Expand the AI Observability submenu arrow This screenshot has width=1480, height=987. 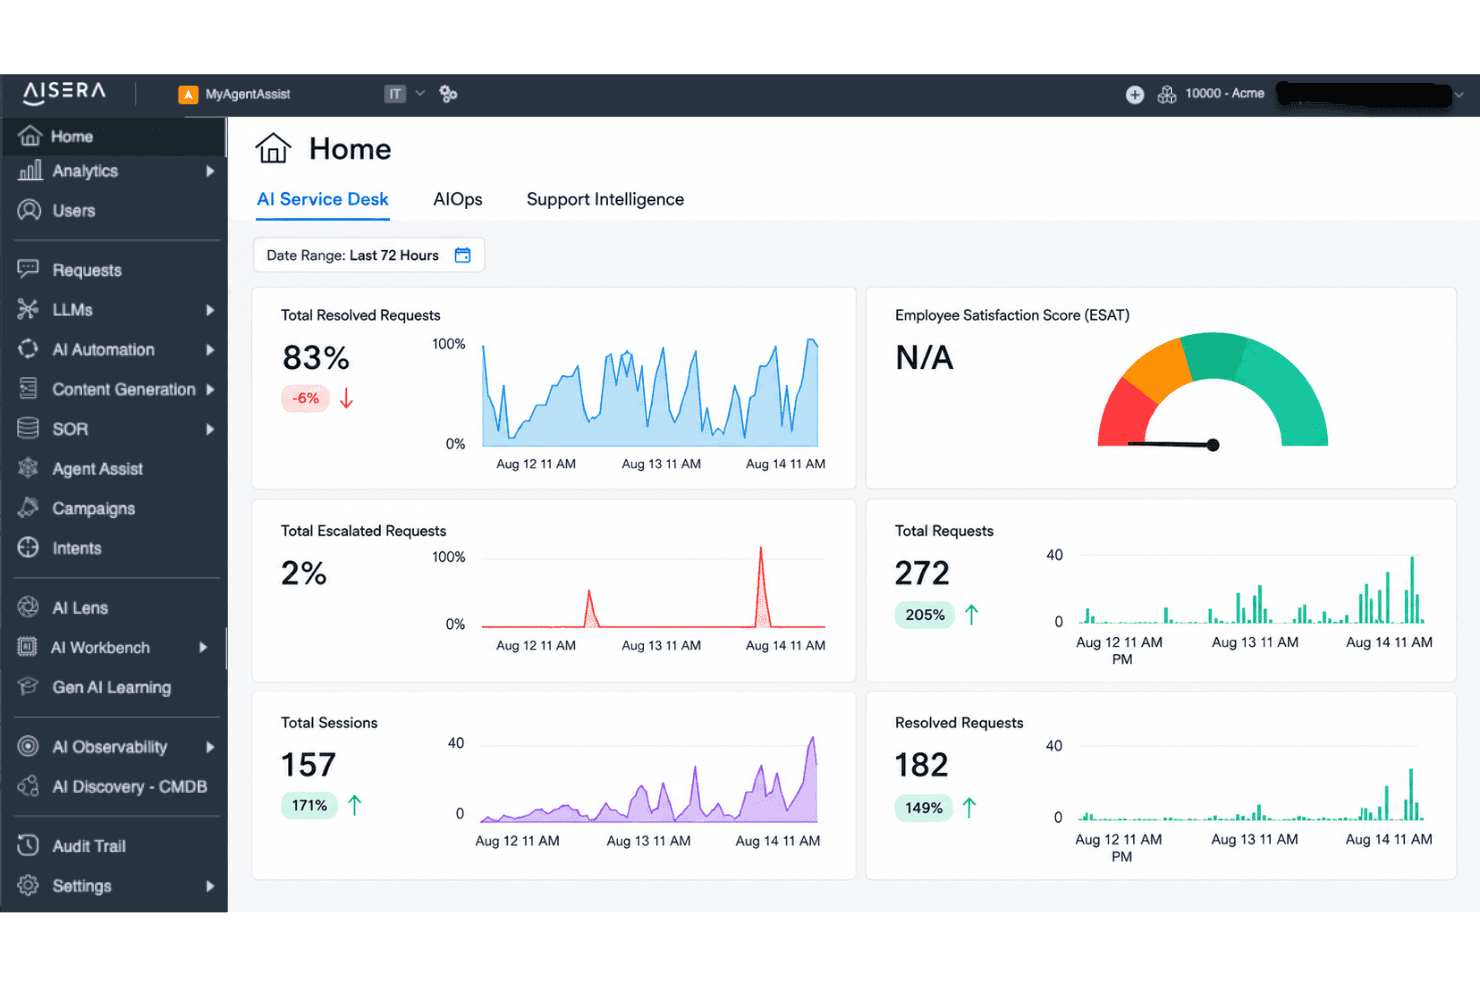tap(210, 747)
